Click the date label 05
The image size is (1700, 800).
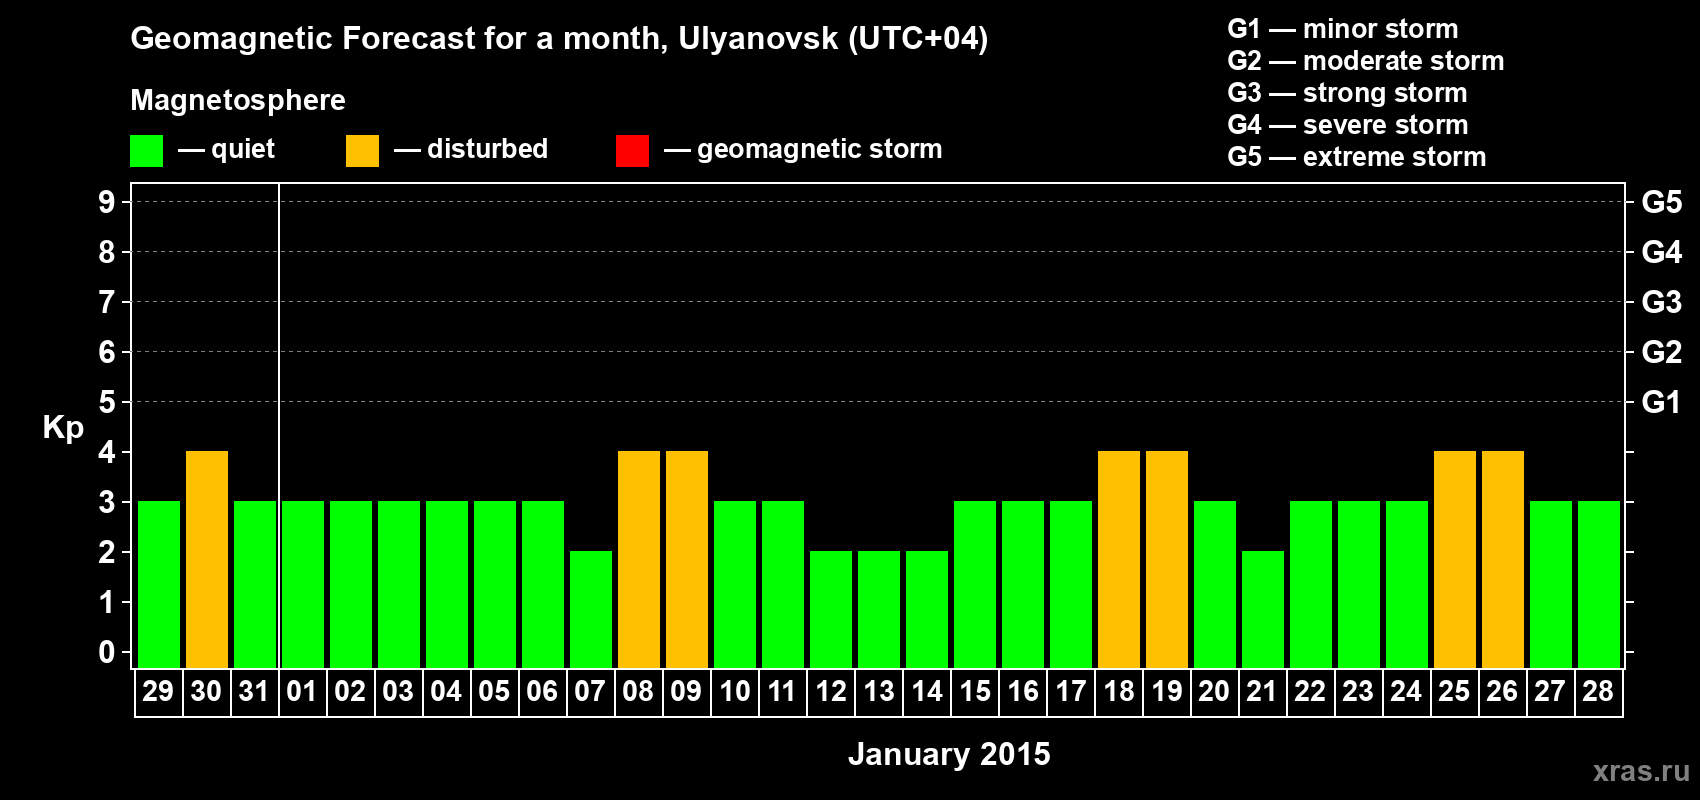coord(494,691)
